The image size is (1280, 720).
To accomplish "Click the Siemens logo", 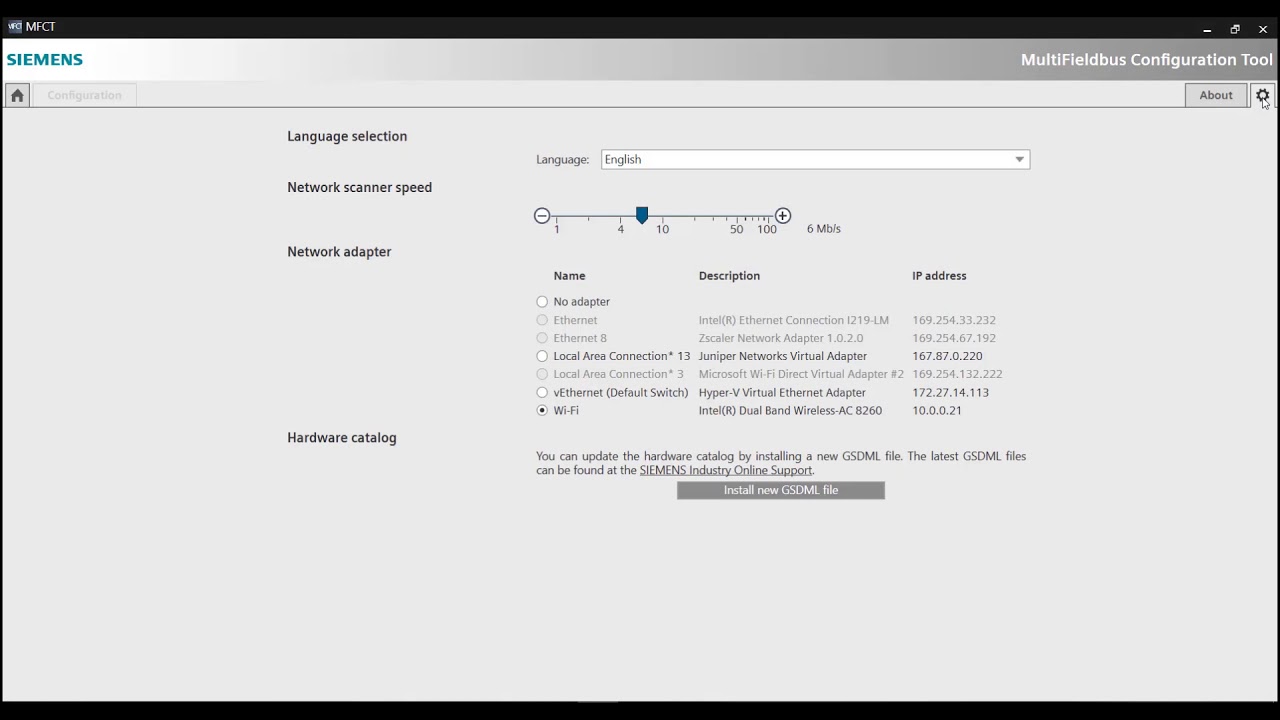I will (45, 60).
